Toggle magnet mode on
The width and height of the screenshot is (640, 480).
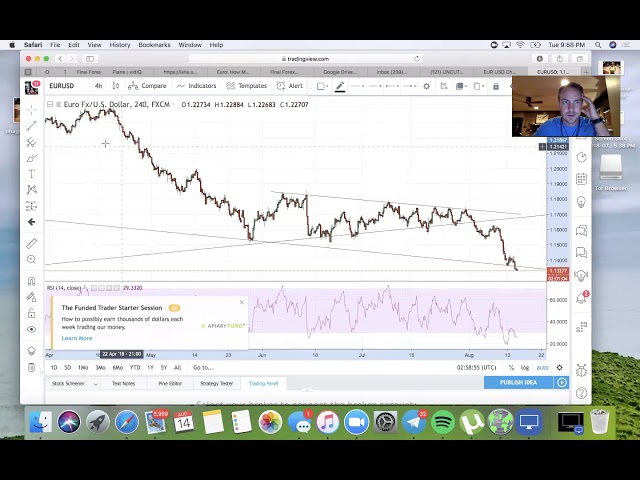click(x=32, y=281)
